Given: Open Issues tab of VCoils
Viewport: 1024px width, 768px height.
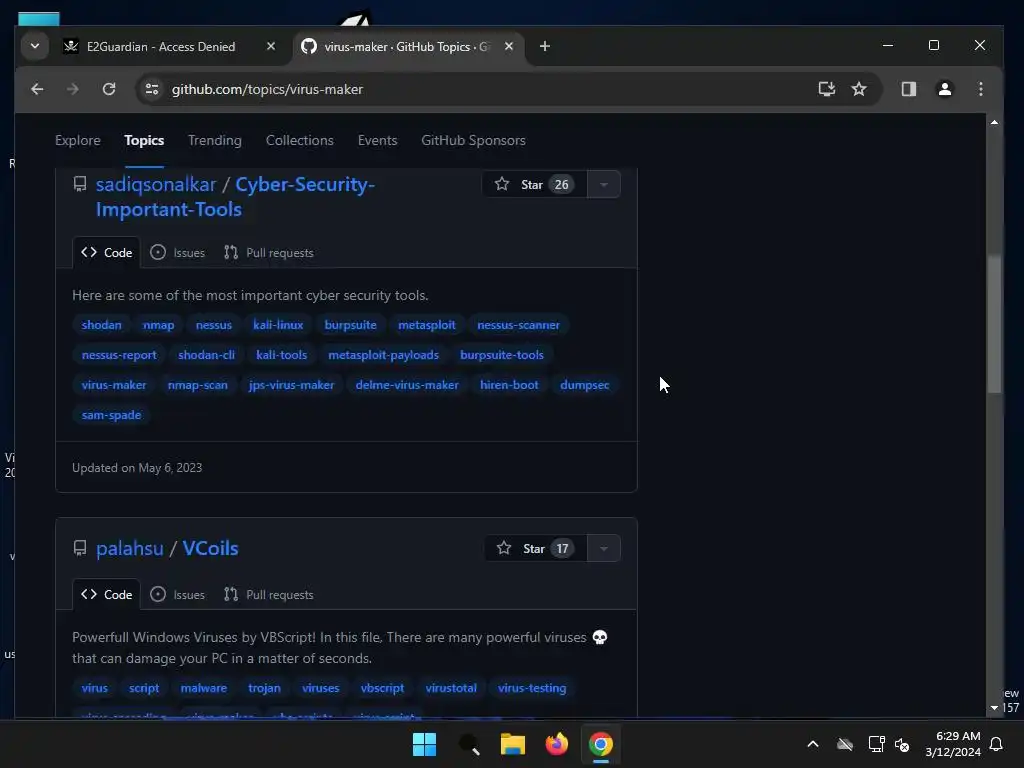Looking at the screenshot, I should point(178,595).
